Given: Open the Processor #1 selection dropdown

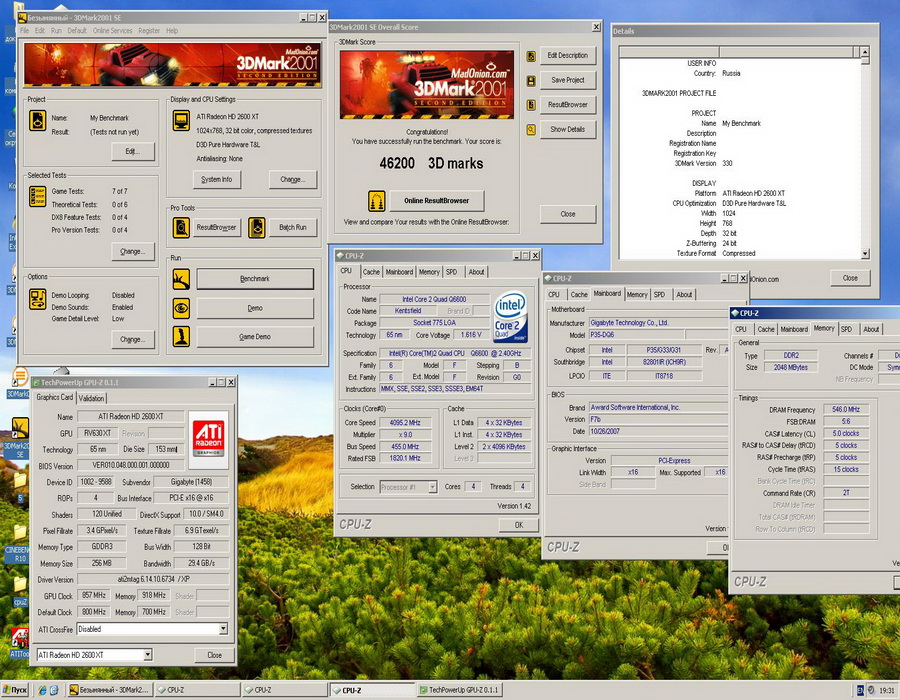Looking at the screenshot, I should click(x=432, y=487).
